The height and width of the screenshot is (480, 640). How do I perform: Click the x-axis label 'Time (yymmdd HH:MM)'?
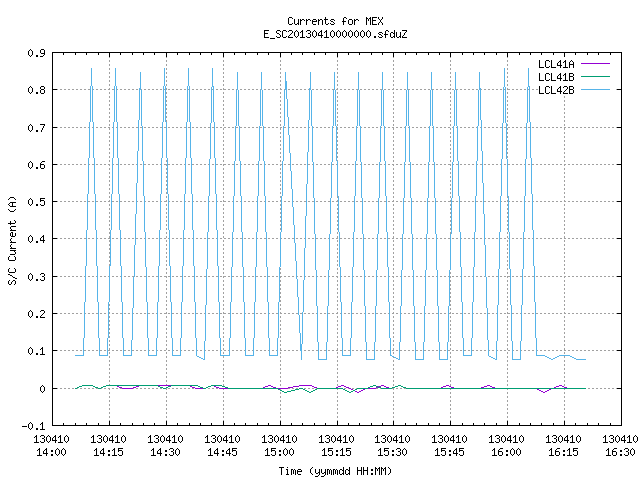pos(335,471)
